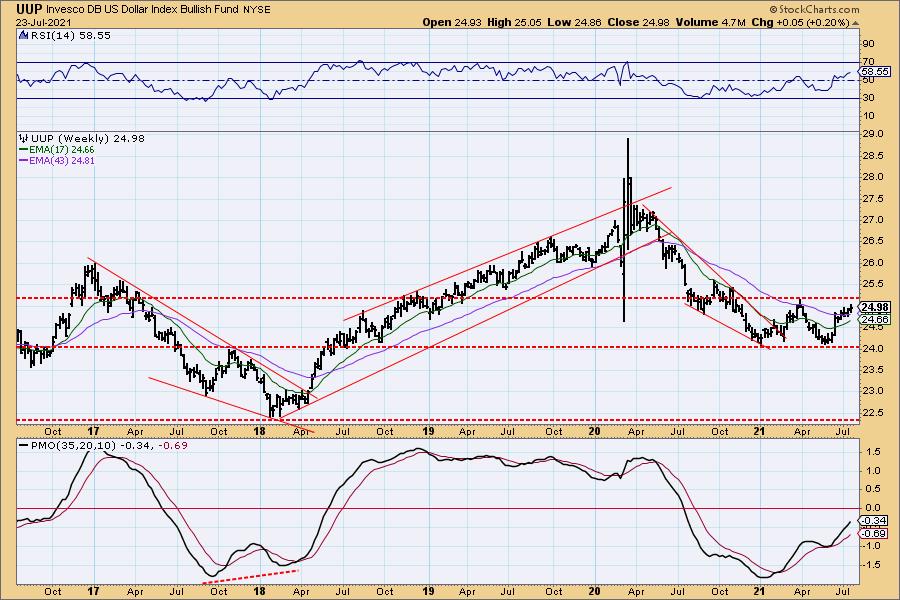Screen dimensions: 900x600
Task: Select the purple EMA(43) 24.81 legend entry
Action: [x=57, y=160]
